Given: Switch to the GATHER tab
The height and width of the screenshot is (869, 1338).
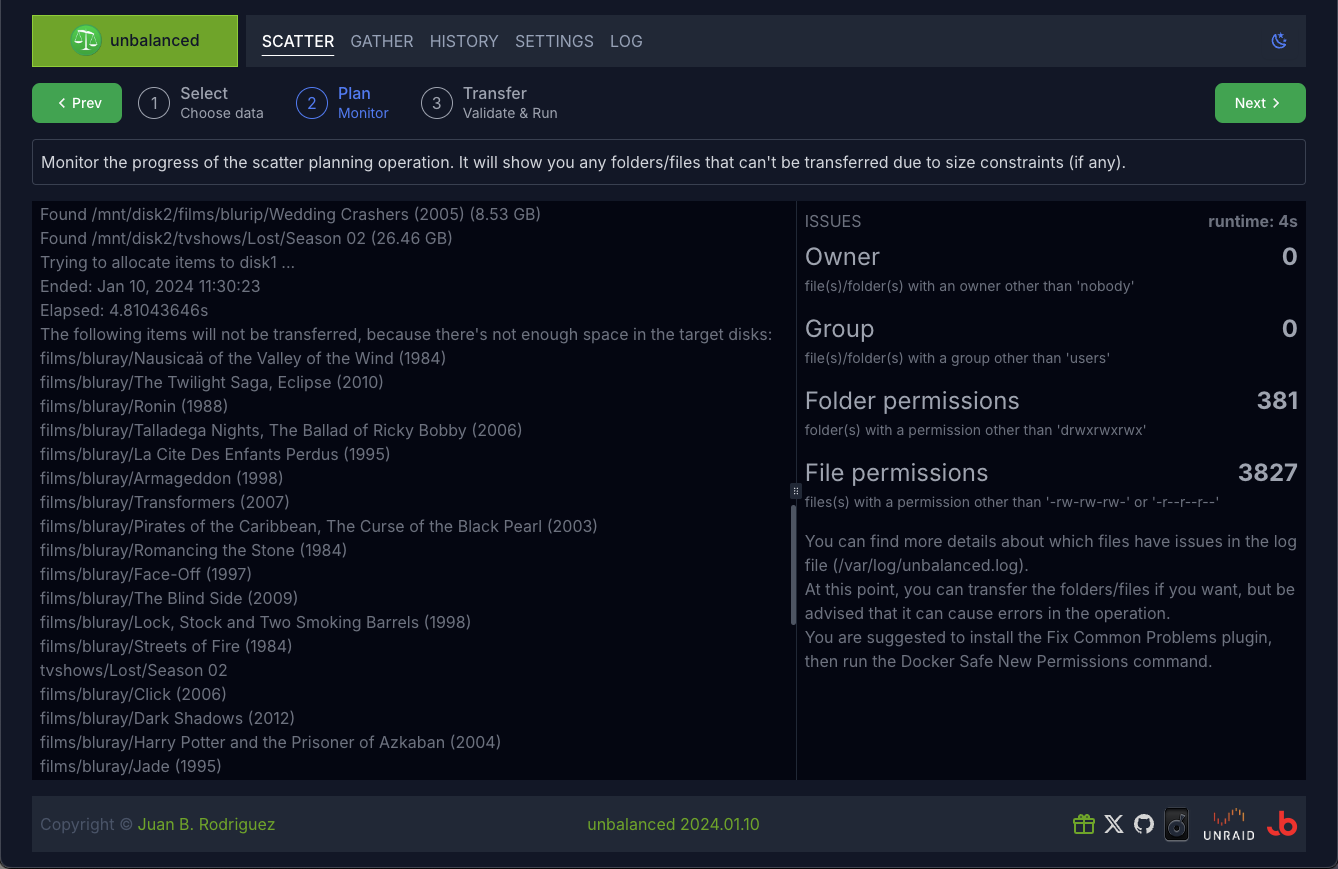Looking at the screenshot, I should point(382,41).
